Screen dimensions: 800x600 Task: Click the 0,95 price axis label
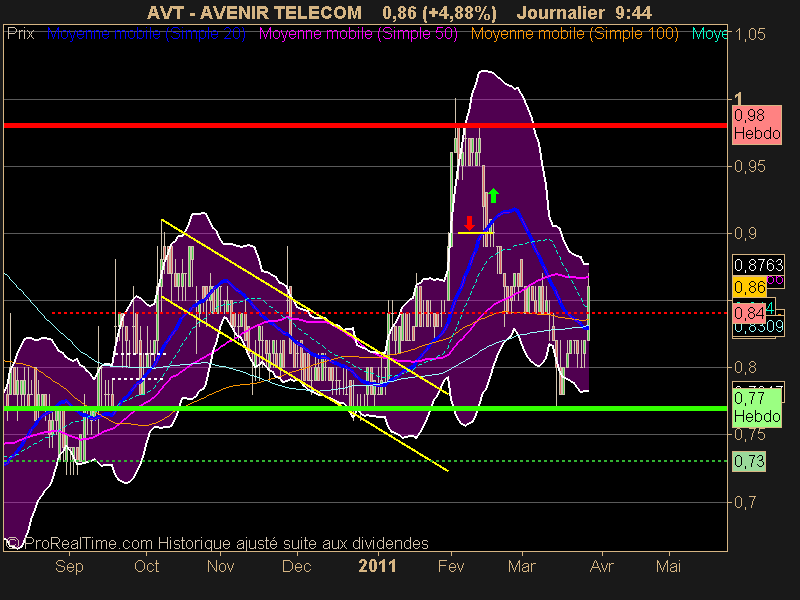[x=750, y=166]
